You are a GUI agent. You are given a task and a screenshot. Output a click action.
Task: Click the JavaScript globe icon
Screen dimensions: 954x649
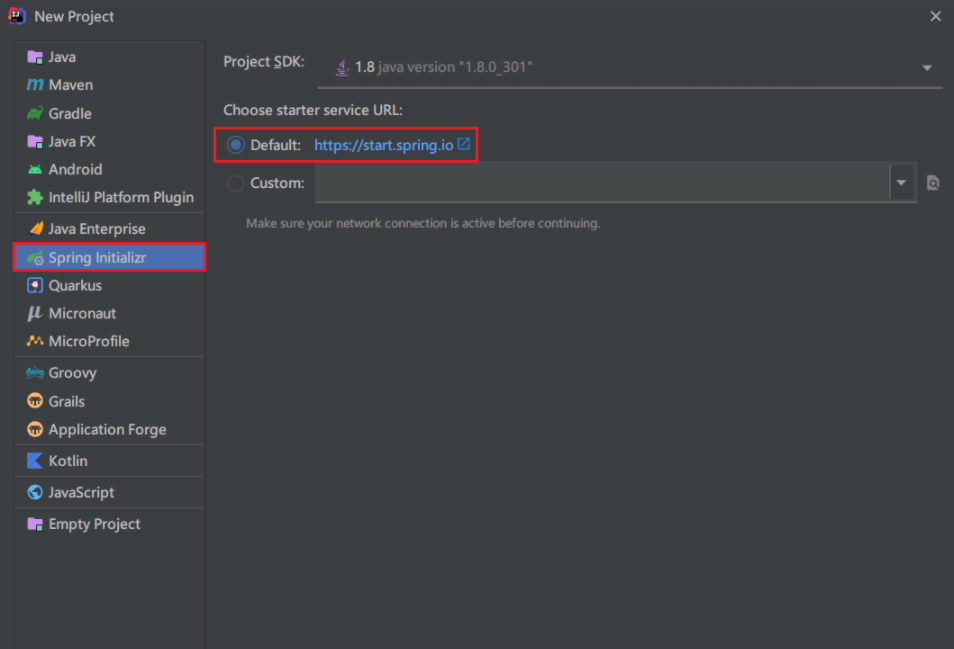tap(35, 492)
